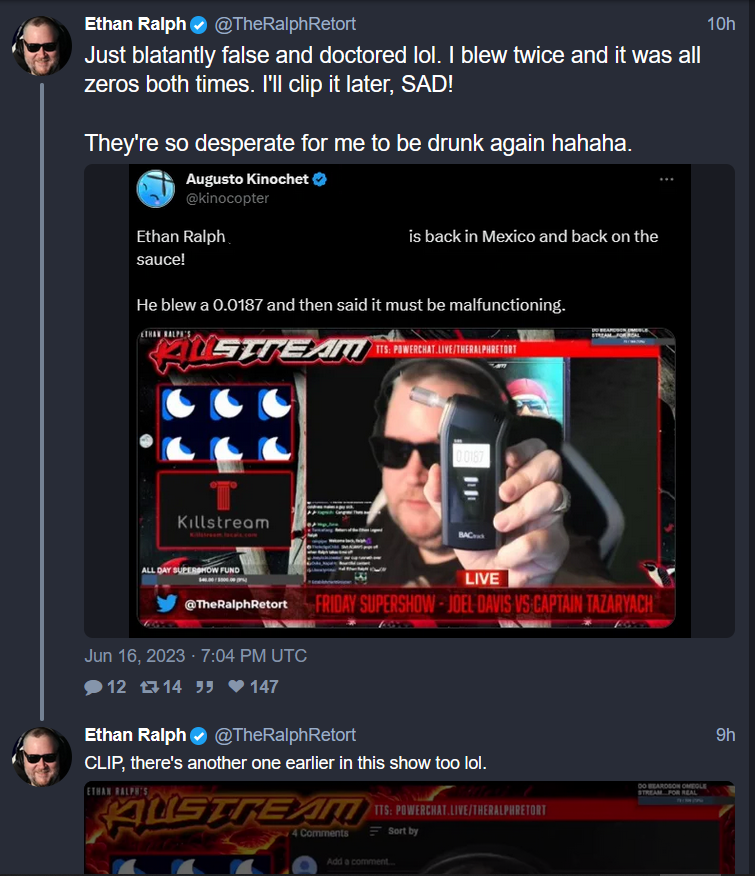
Task: Open Ethan Ralph's second tweet avatar
Action: [x=41, y=756]
